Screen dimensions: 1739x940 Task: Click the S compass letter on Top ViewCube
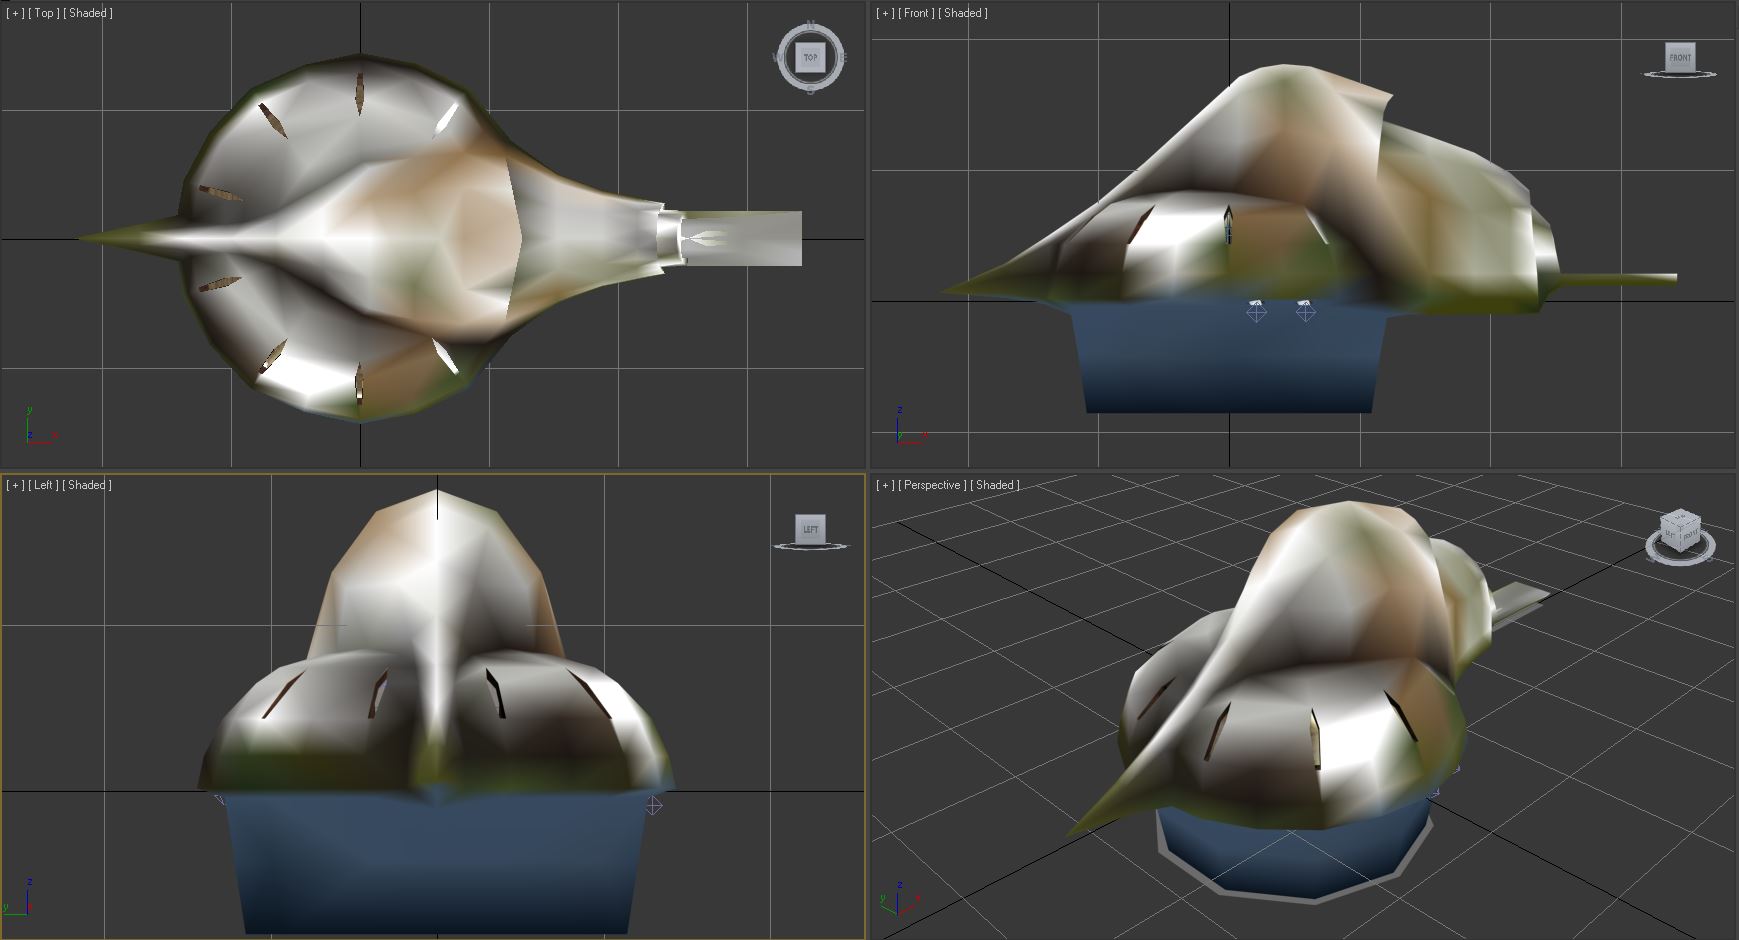click(810, 91)
